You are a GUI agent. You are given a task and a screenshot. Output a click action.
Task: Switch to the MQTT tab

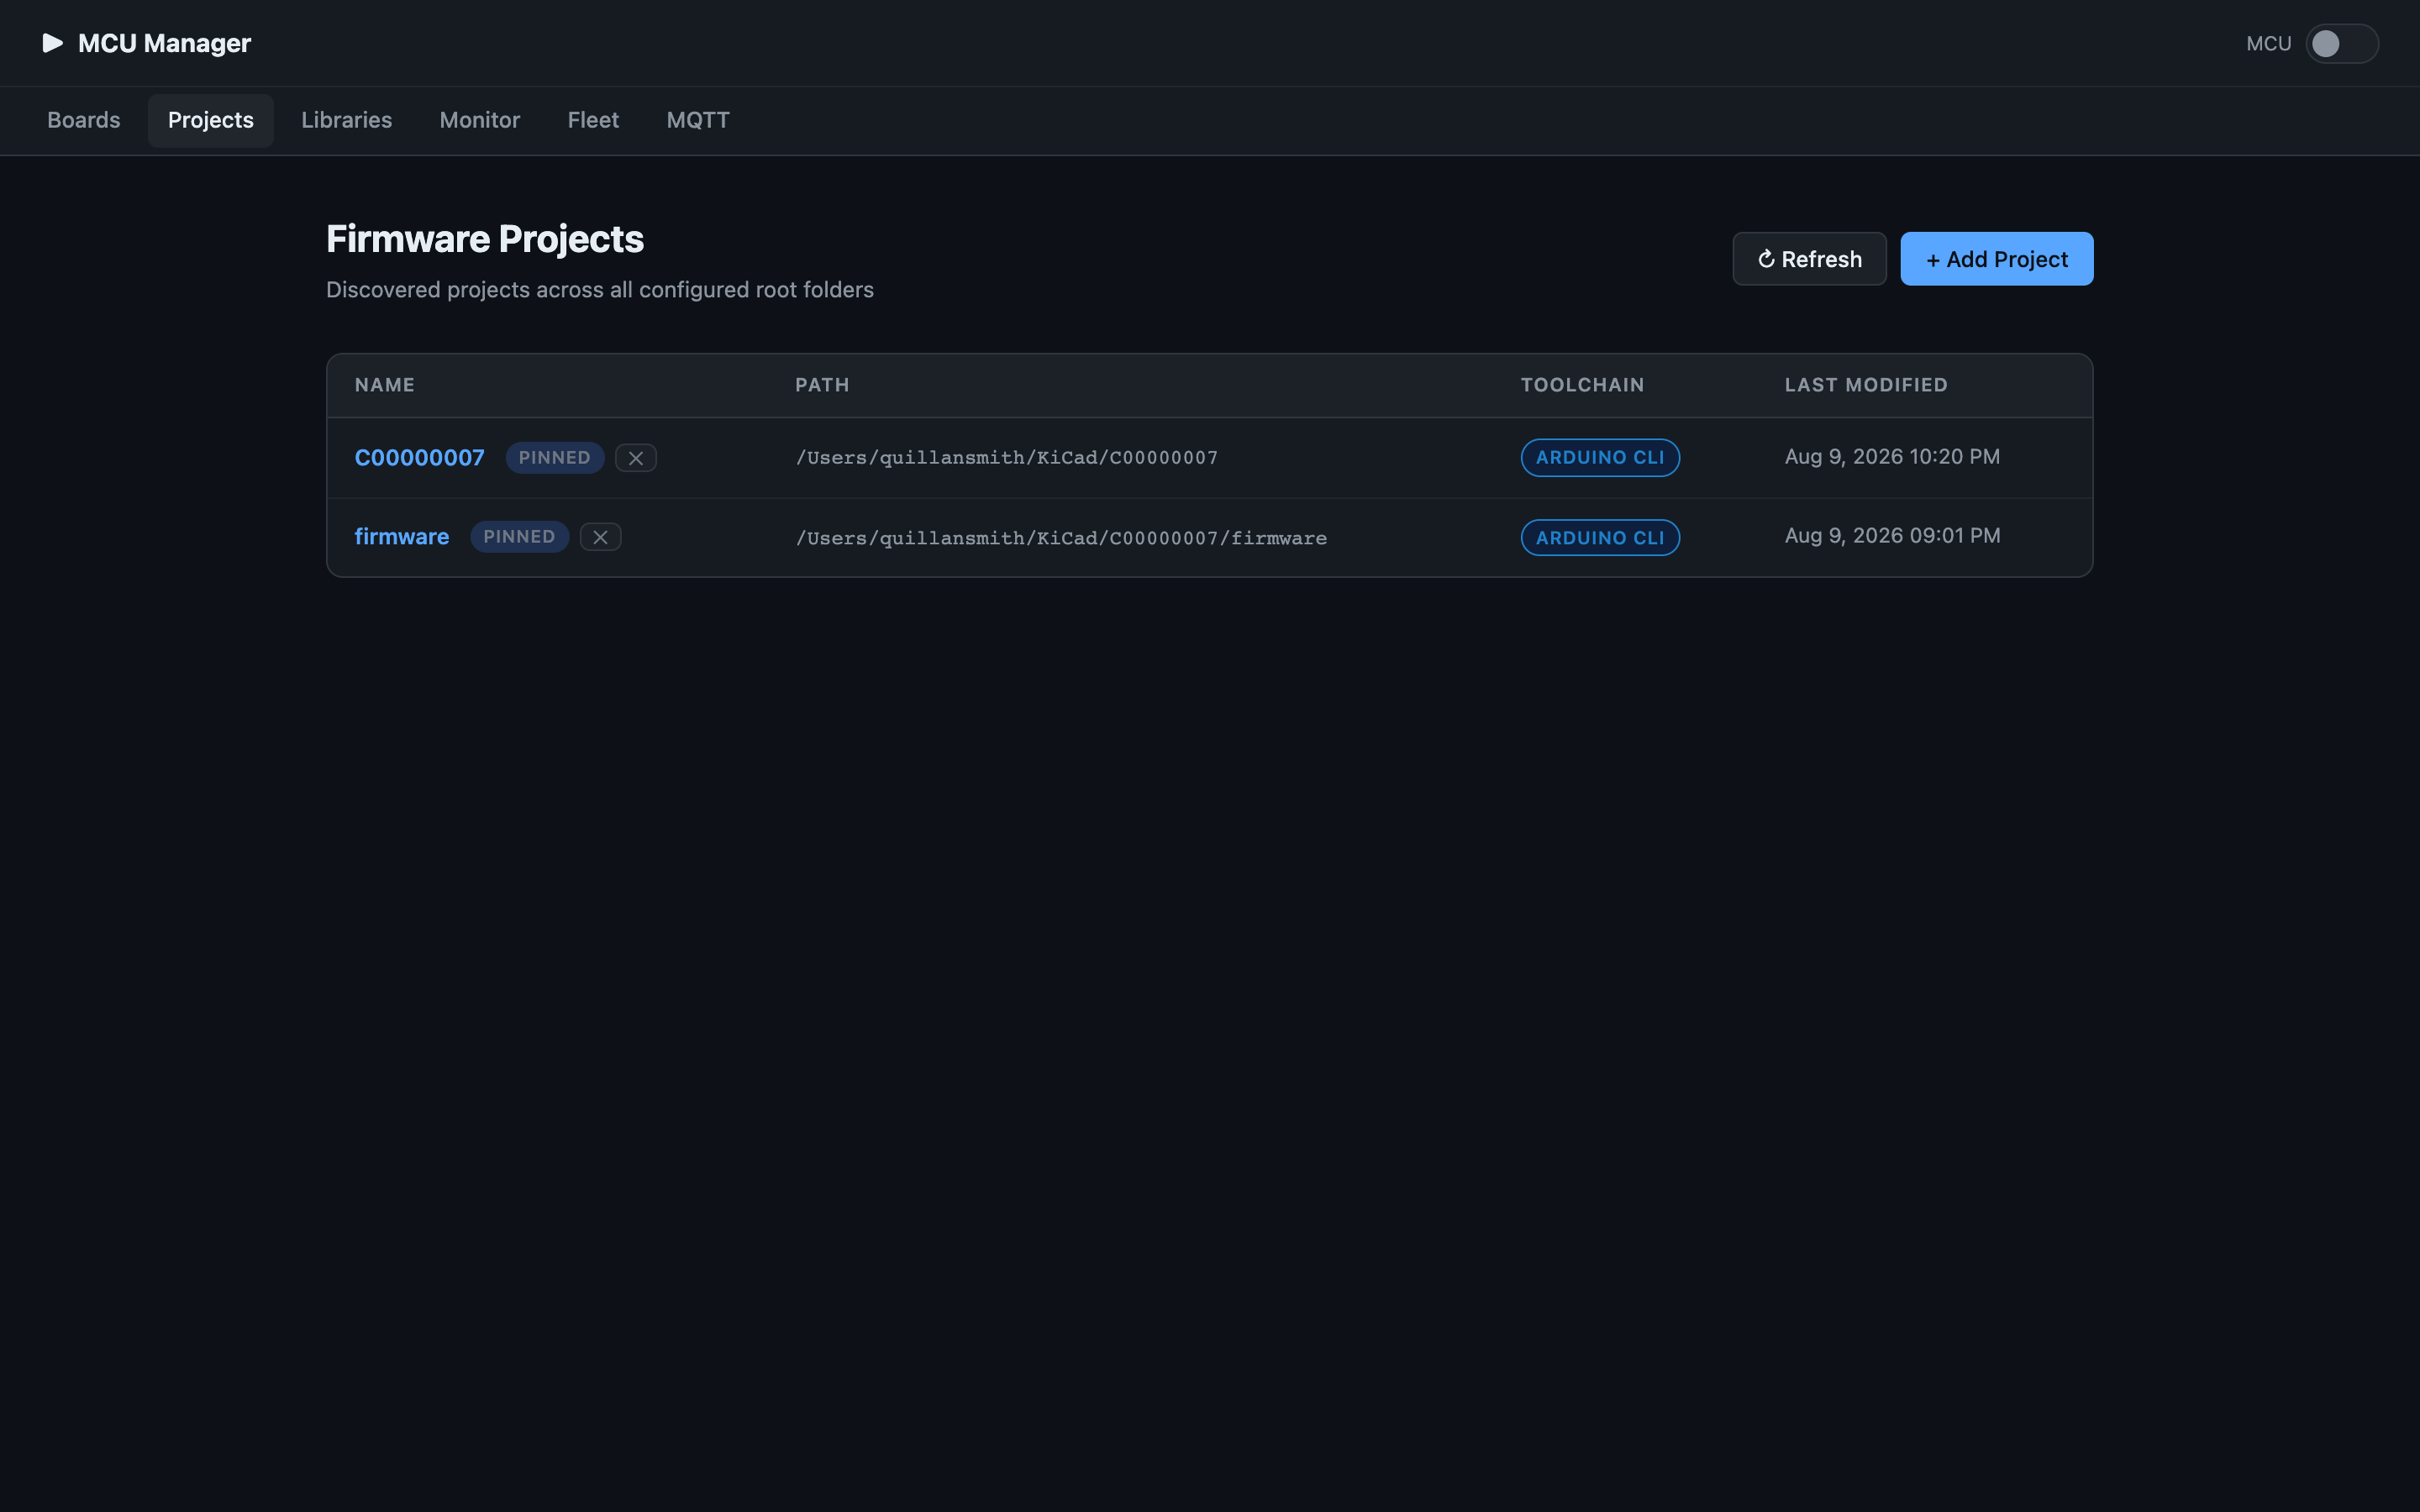[698, 120]
